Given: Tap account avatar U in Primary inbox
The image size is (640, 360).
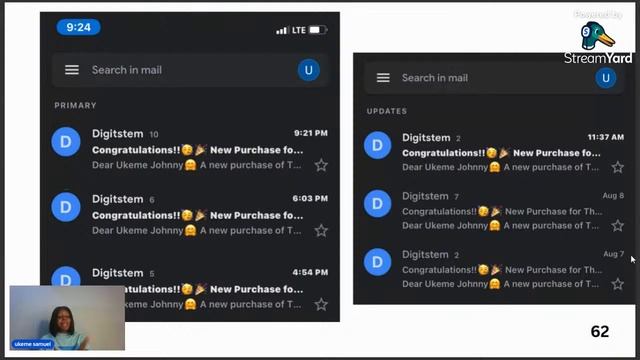Looking at the screenshot, I should click(309, 70).
